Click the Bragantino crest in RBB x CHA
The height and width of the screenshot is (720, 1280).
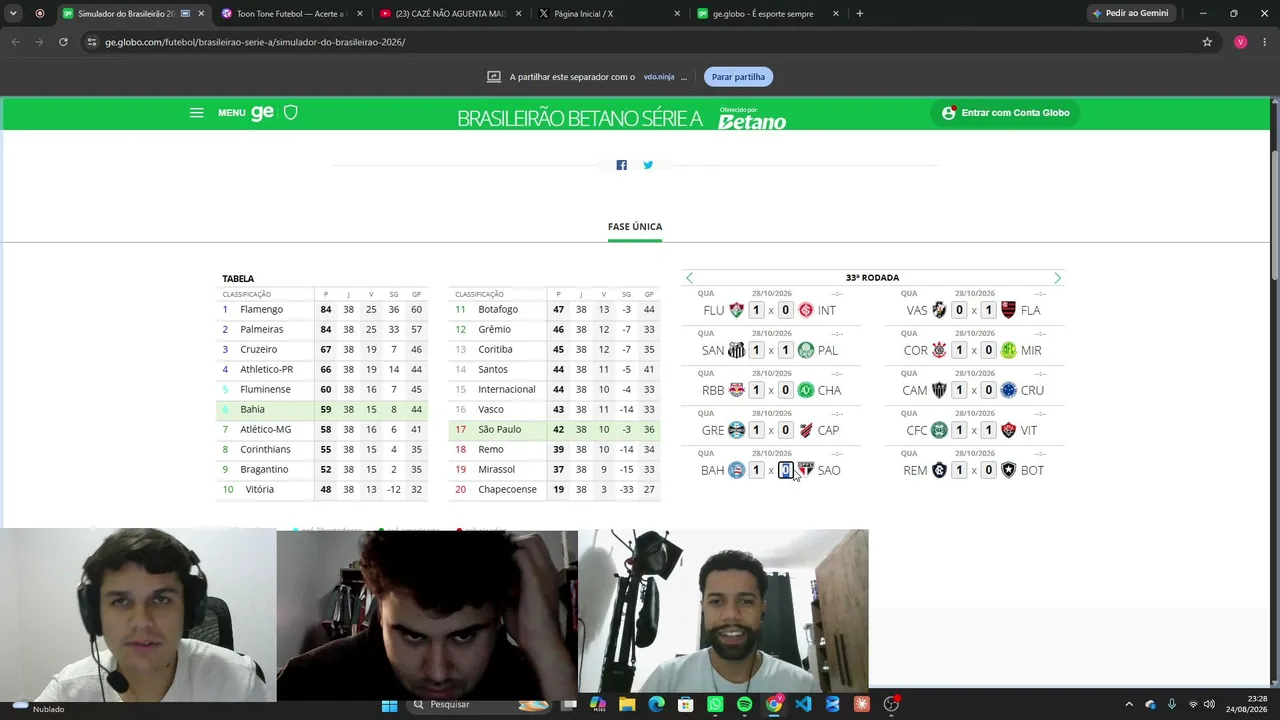point(736,390)
